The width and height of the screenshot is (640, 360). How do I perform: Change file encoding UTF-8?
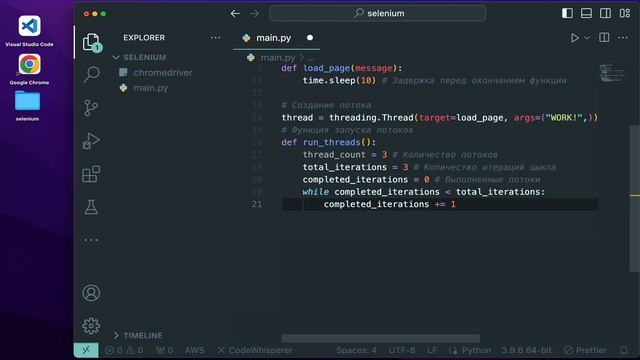(402, 350)
